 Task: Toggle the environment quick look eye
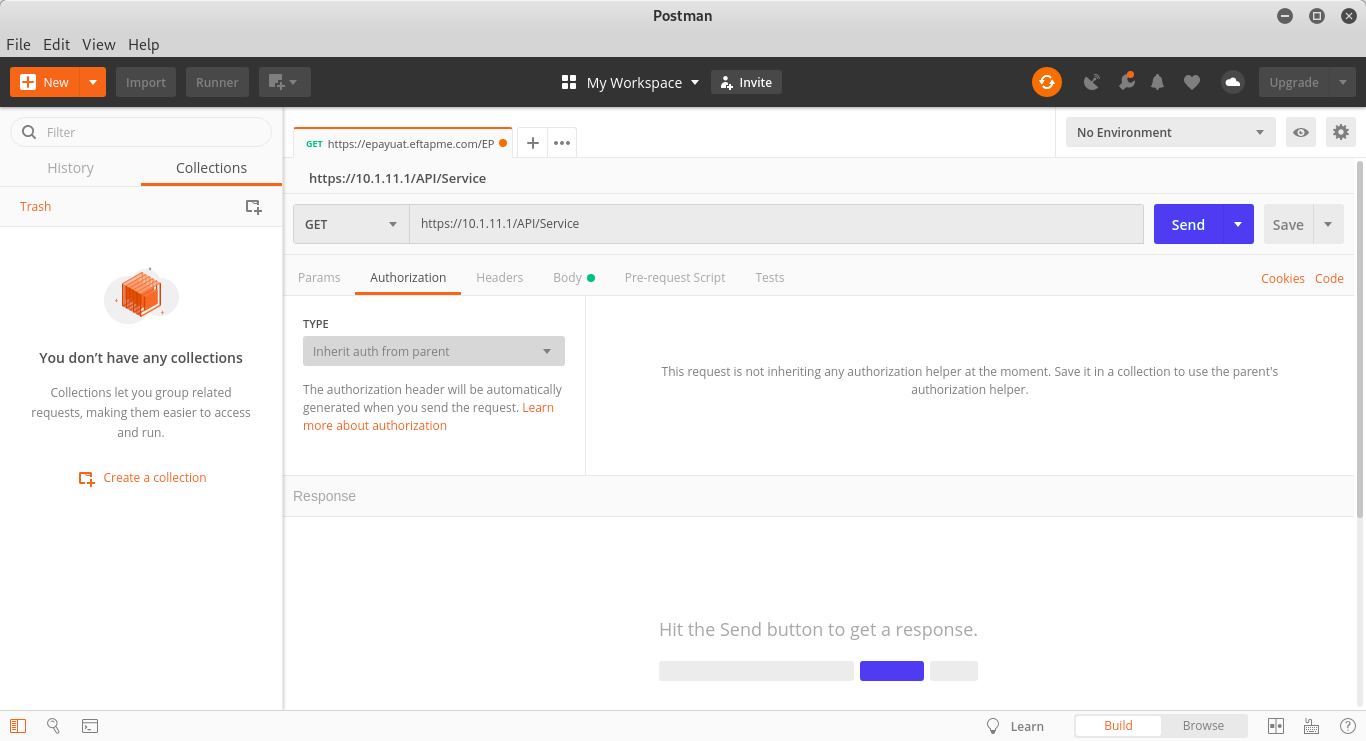pos(1301,132)
